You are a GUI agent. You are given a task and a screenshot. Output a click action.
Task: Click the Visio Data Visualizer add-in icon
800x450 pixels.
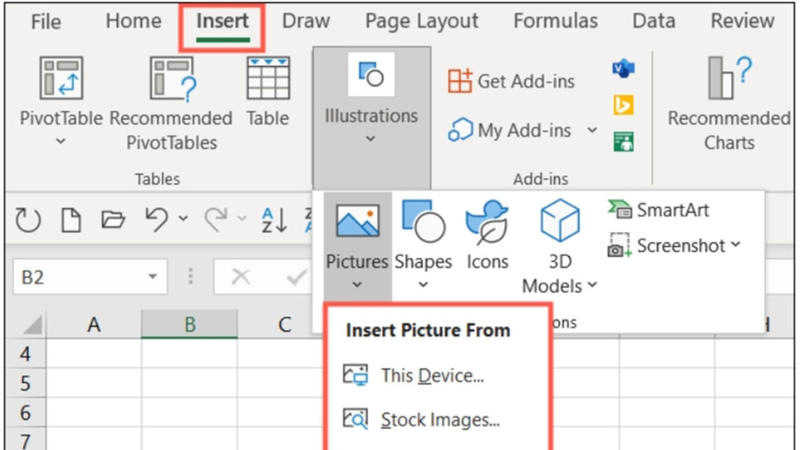[623, 68]
